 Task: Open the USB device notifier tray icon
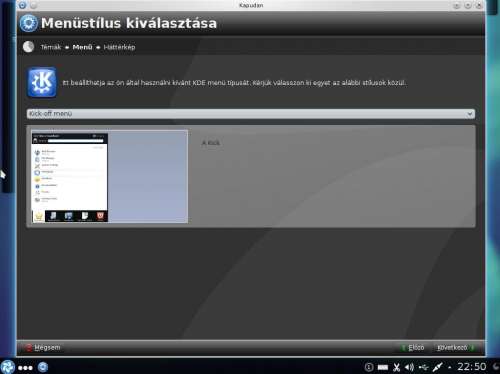pos(423,367)
